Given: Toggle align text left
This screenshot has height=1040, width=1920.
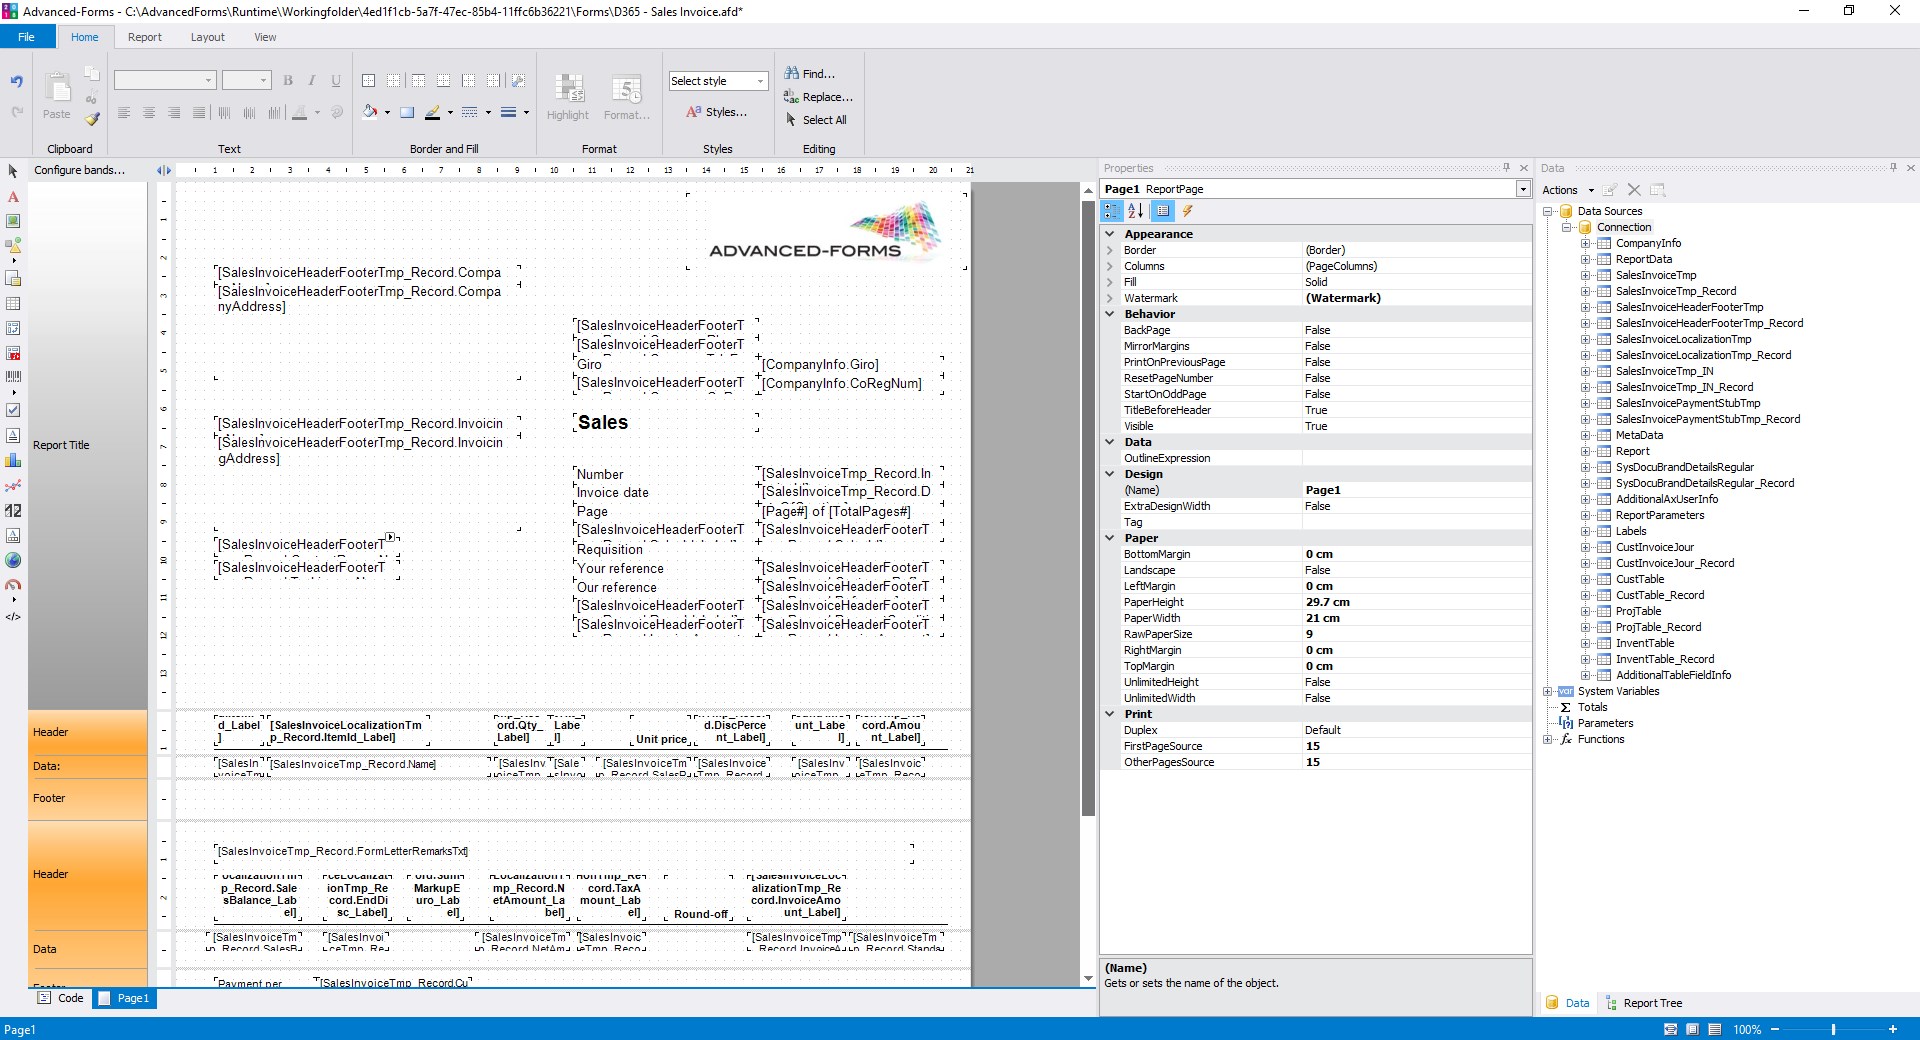Looking at the screenshot, I should (x=124, y=113).
